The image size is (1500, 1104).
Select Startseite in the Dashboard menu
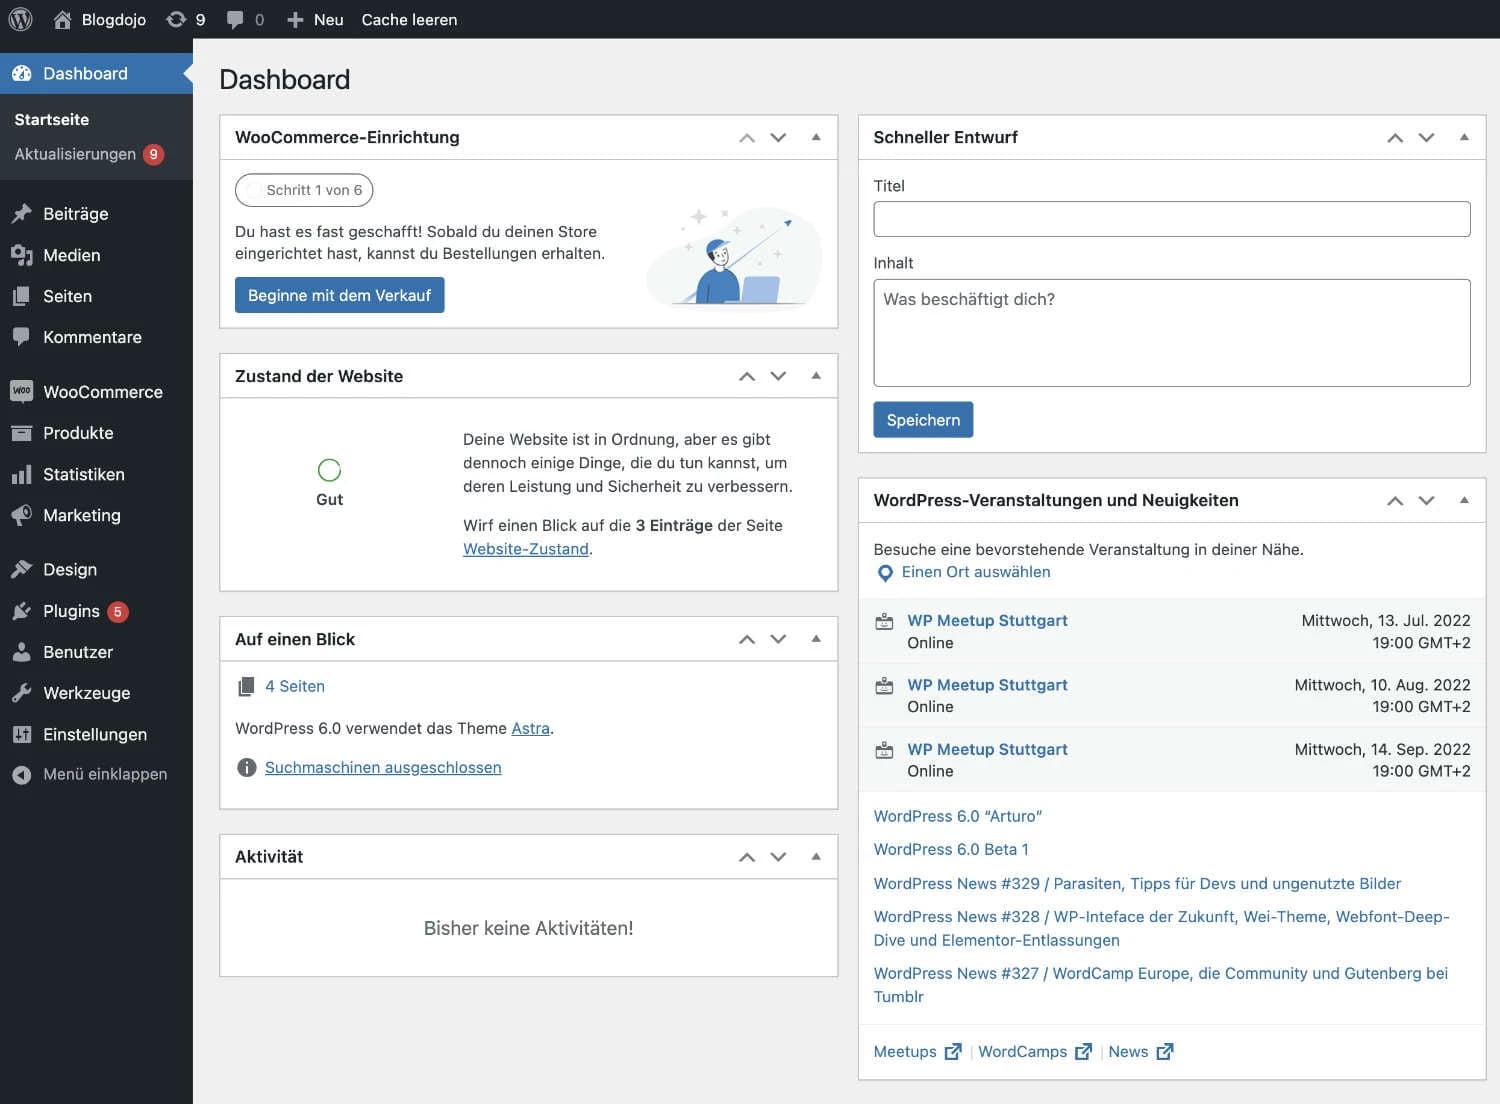pyautogui.click(x=53, y=119)
